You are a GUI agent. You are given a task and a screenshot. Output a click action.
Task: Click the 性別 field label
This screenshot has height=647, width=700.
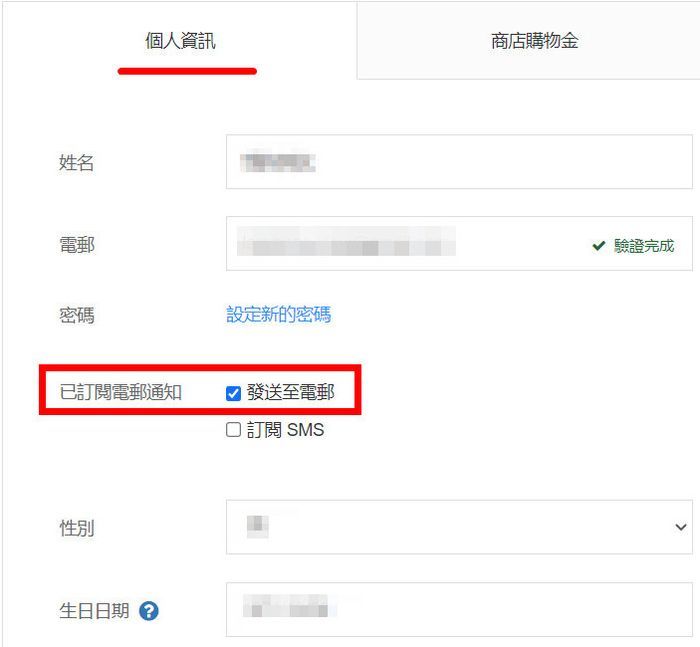(77, 528)
